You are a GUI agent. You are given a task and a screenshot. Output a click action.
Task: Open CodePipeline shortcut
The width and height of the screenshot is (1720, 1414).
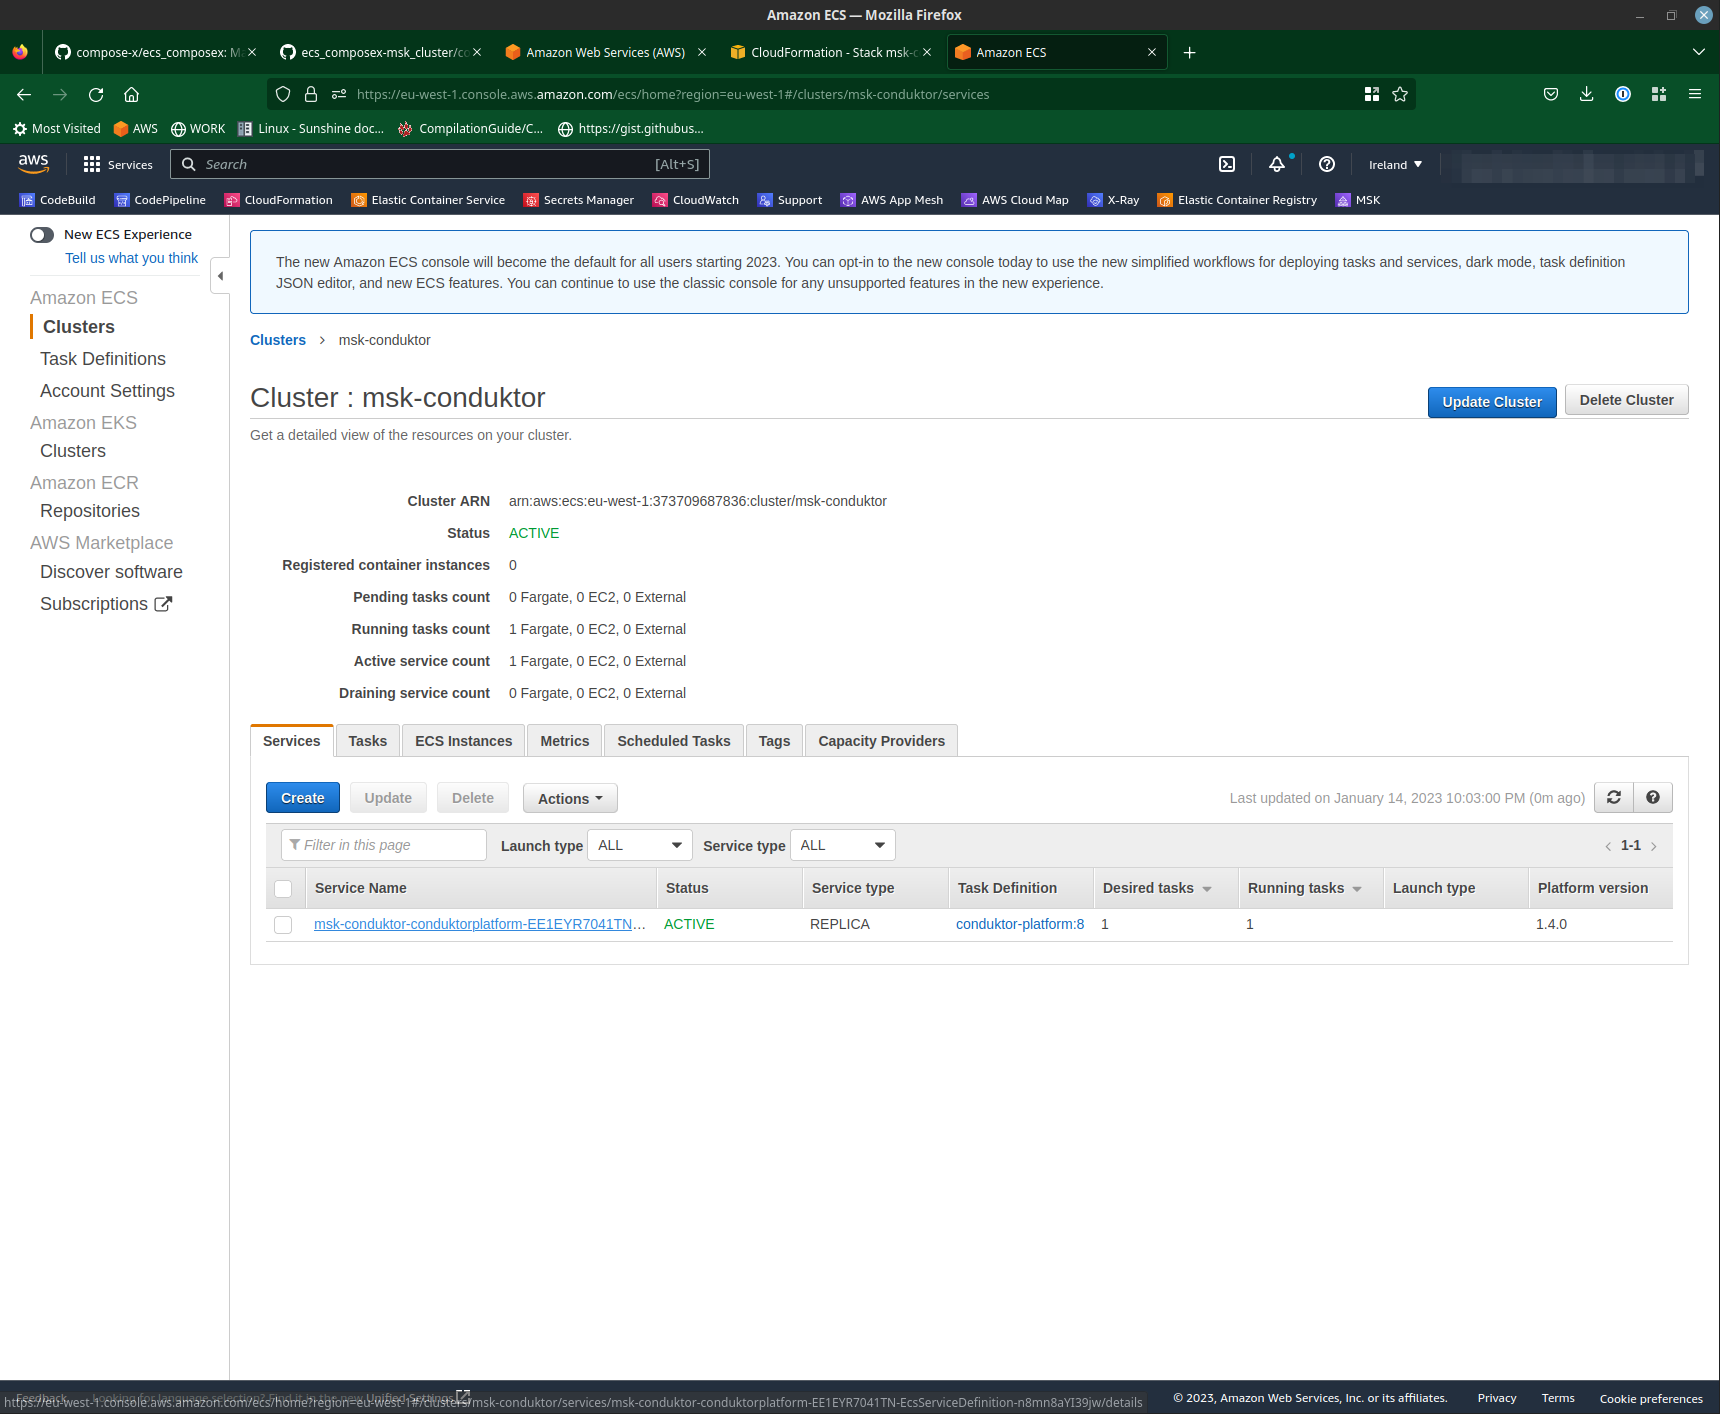coord(160,200)
